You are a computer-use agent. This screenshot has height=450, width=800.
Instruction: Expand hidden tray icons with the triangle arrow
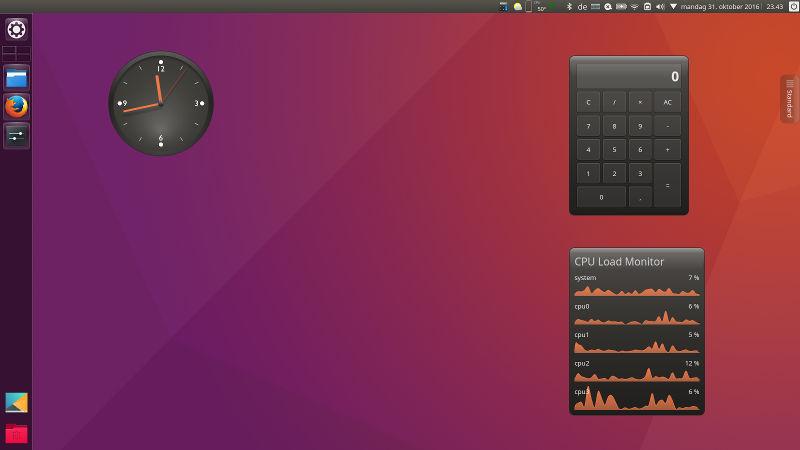[673, 6]
